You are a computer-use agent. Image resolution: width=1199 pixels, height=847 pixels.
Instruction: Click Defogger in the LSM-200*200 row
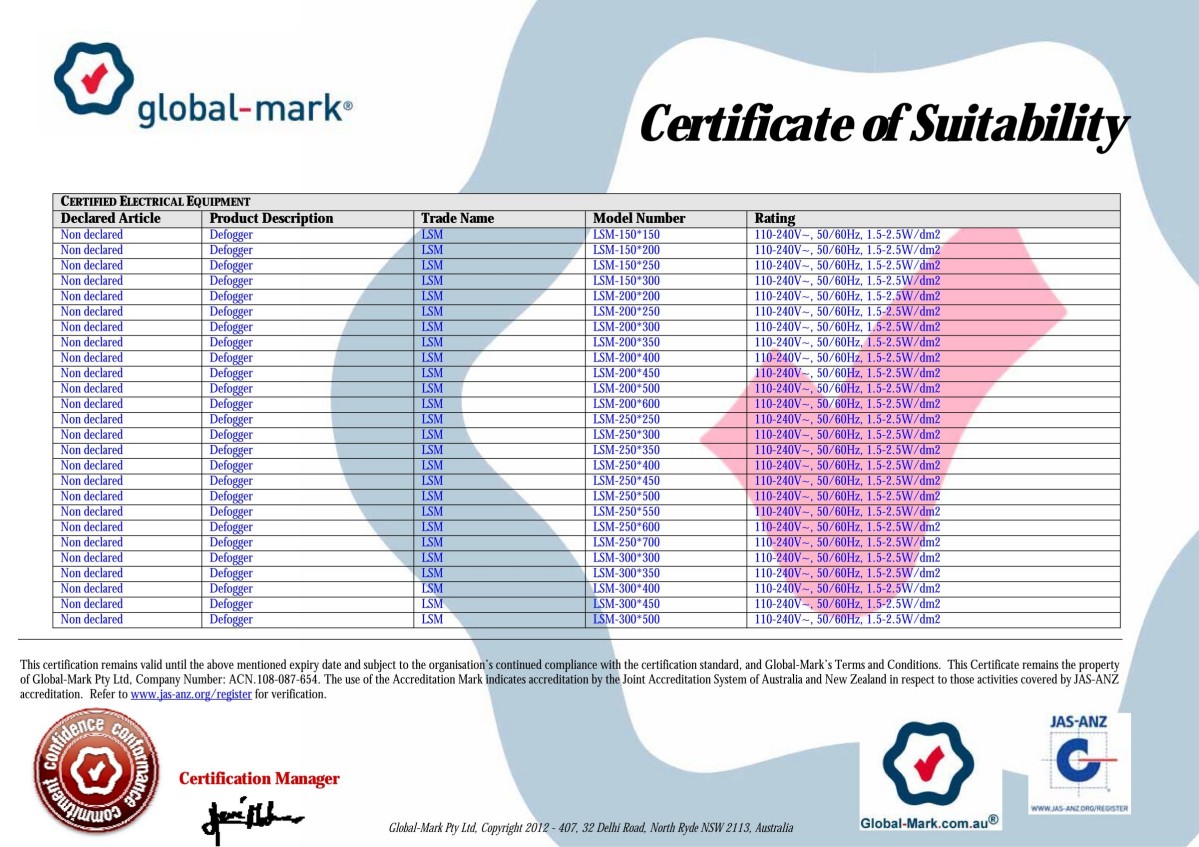coord(231,297)
